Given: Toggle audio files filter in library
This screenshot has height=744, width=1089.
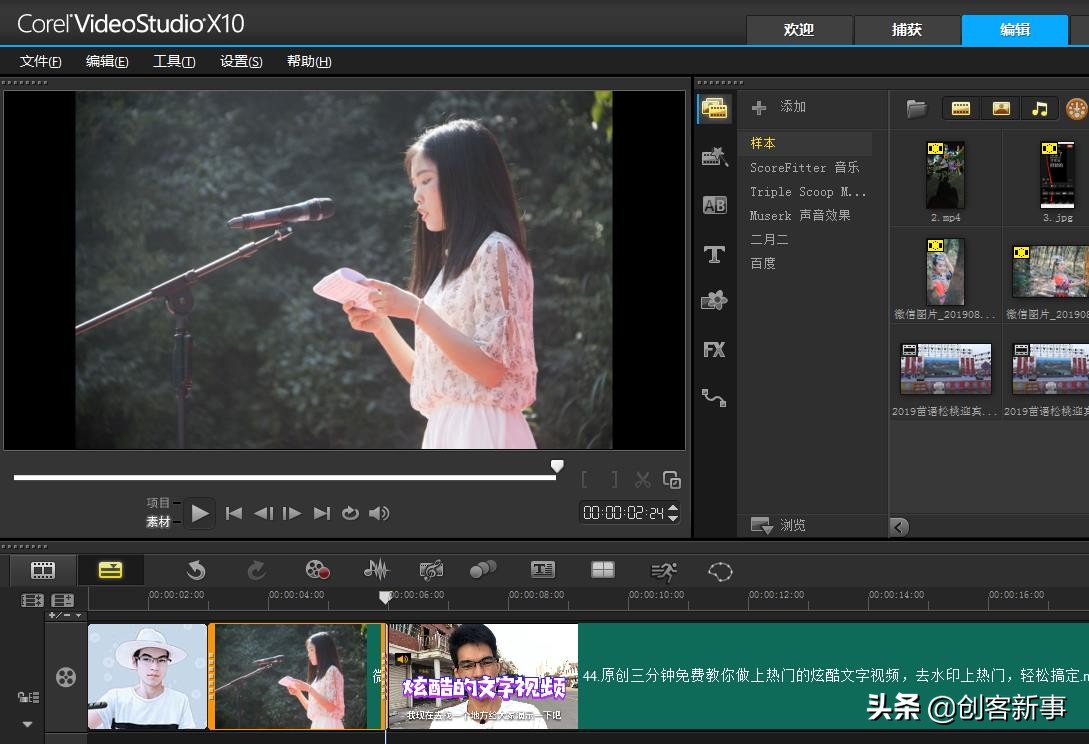Looking at the screenshot, I should pos(1040,108).
